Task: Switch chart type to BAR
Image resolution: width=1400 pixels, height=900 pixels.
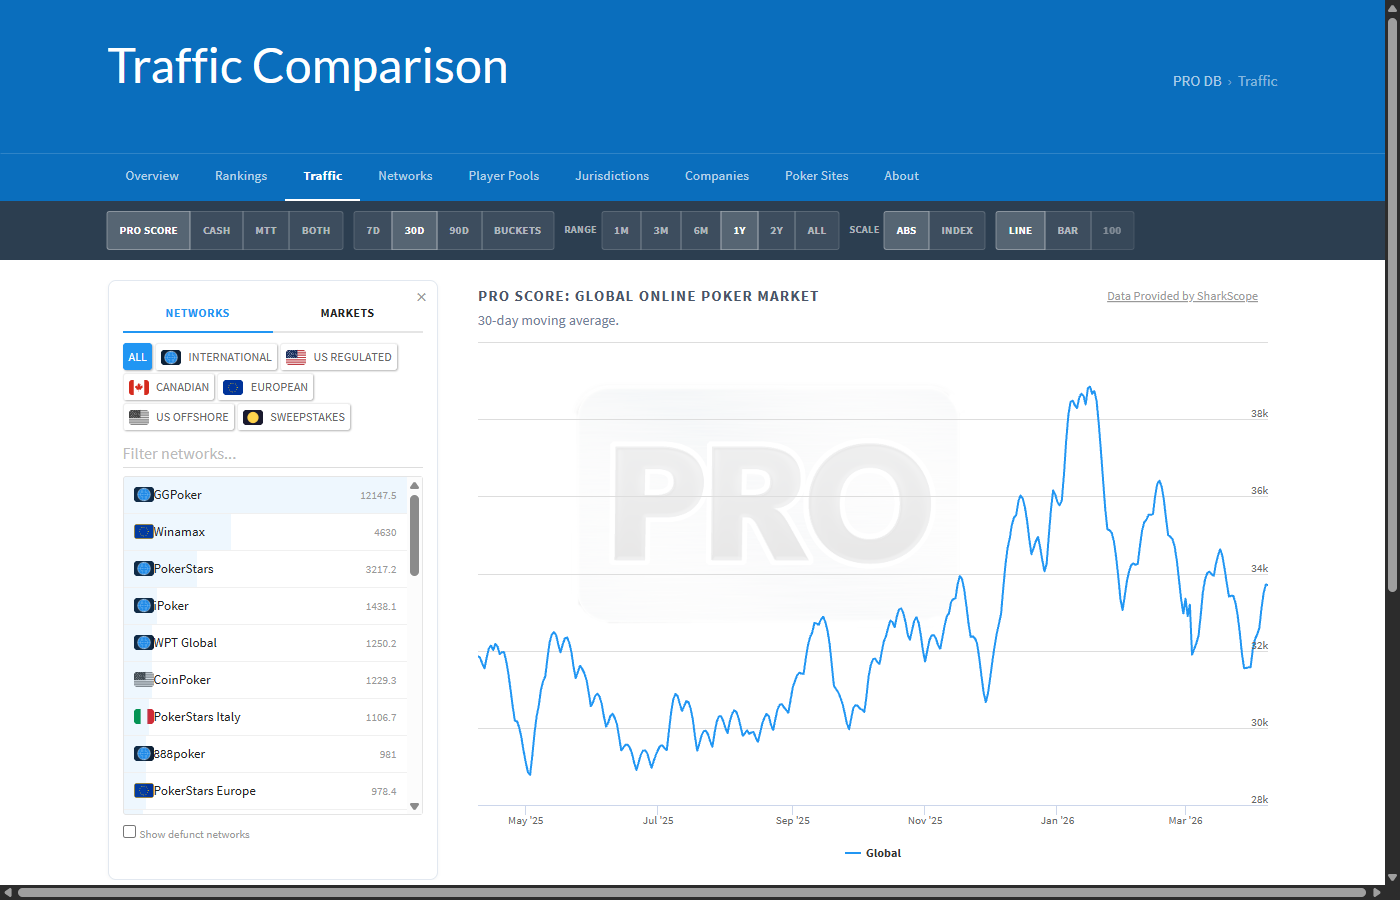Action: click(1067, 231)
